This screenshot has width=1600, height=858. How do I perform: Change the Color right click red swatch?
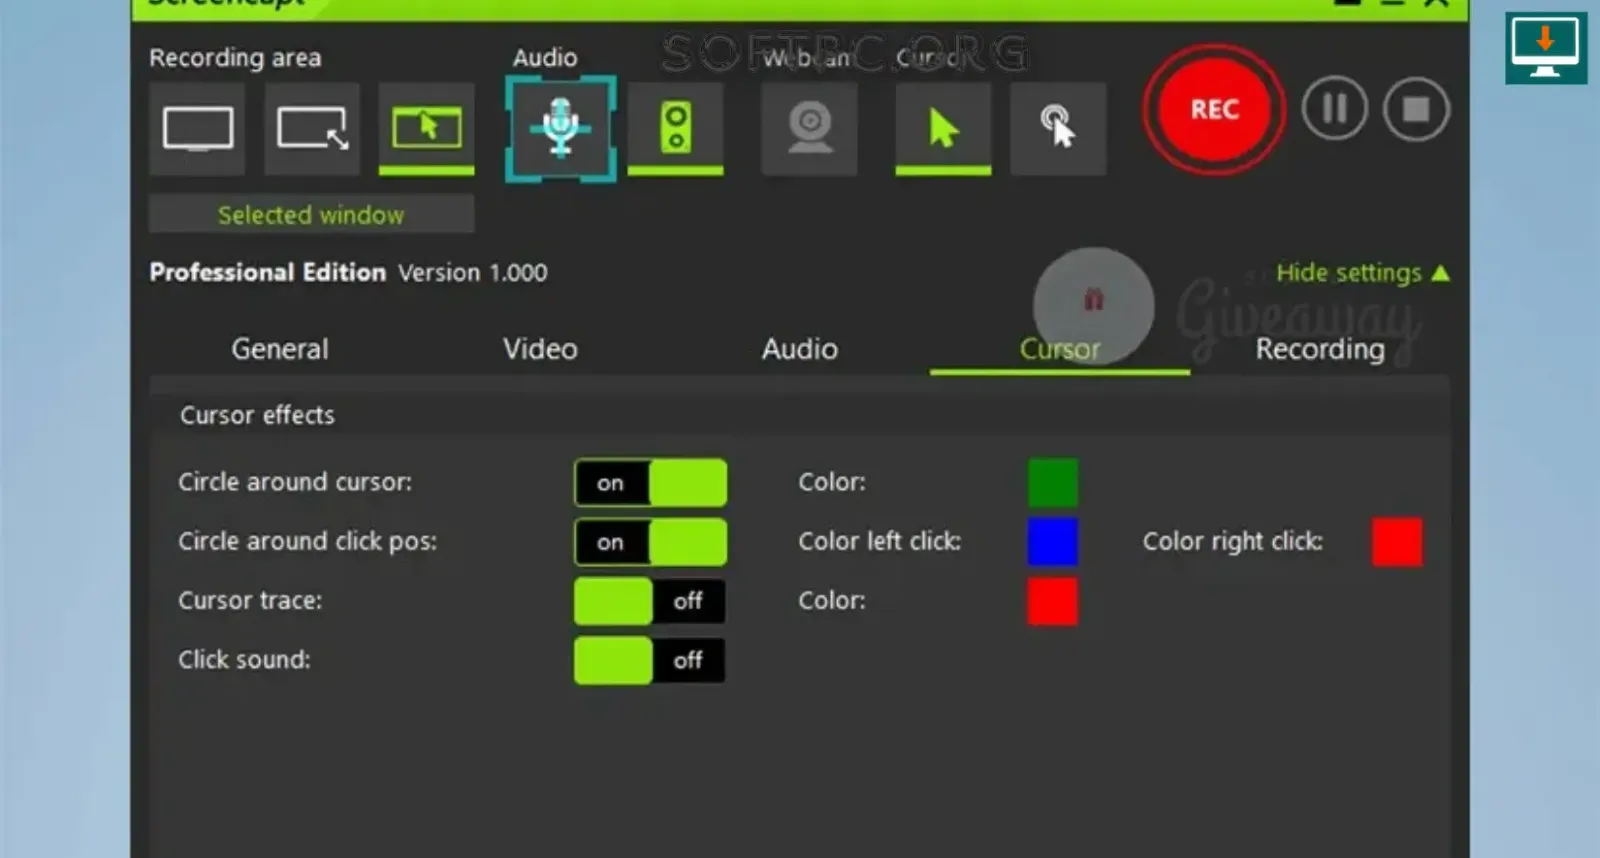point(1397,542)
